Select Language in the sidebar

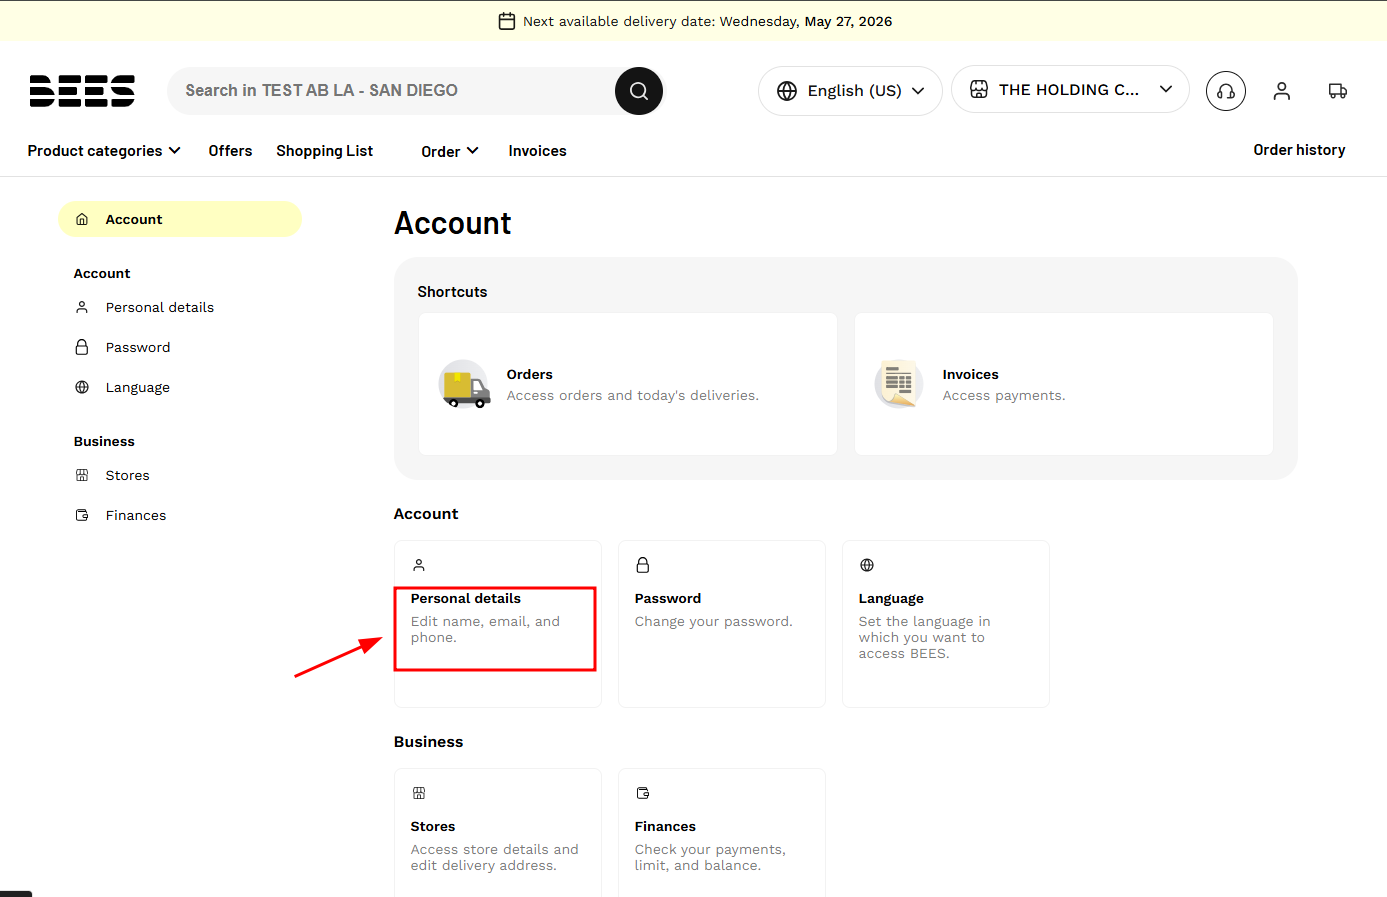138,387
